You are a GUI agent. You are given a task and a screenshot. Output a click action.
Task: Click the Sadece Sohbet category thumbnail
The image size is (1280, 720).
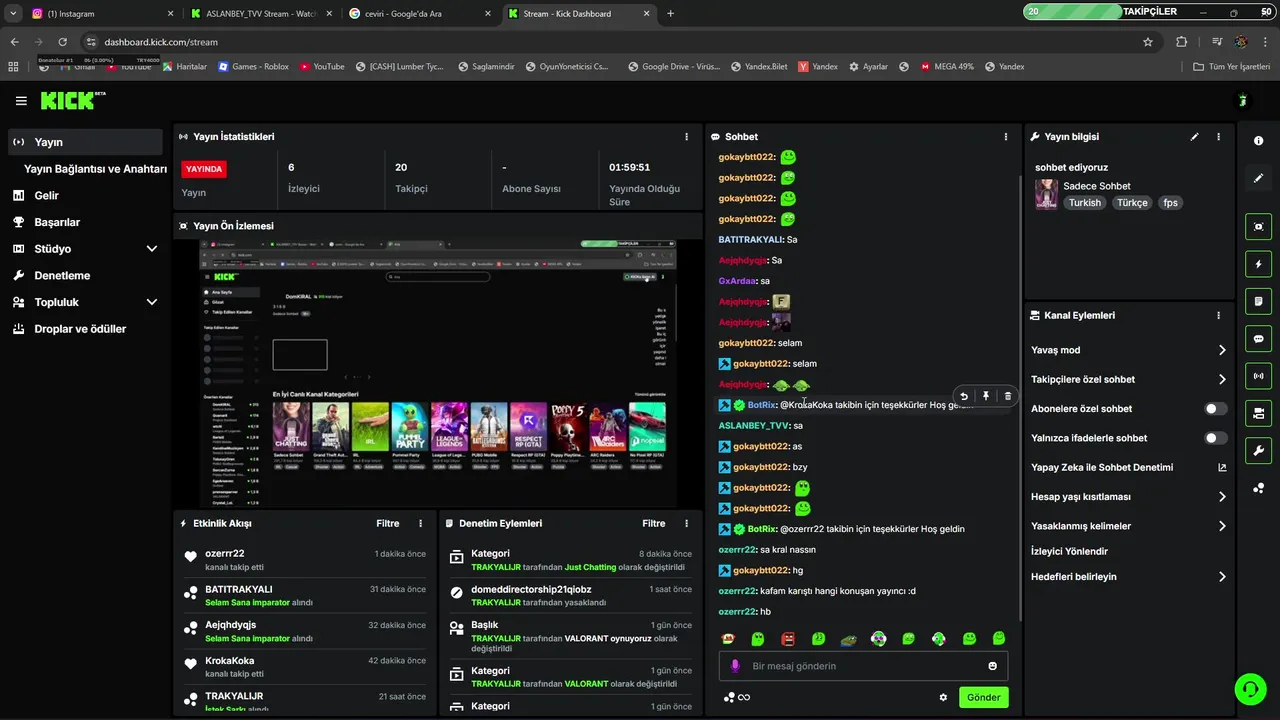coord(1046,194)
